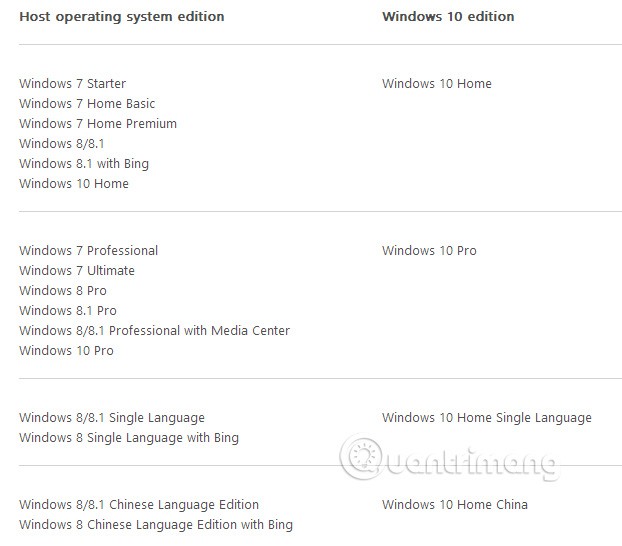Click the Windows 10 Home China text
The height and width of the screenshot is (546, 622).
[x=454, y=505]
